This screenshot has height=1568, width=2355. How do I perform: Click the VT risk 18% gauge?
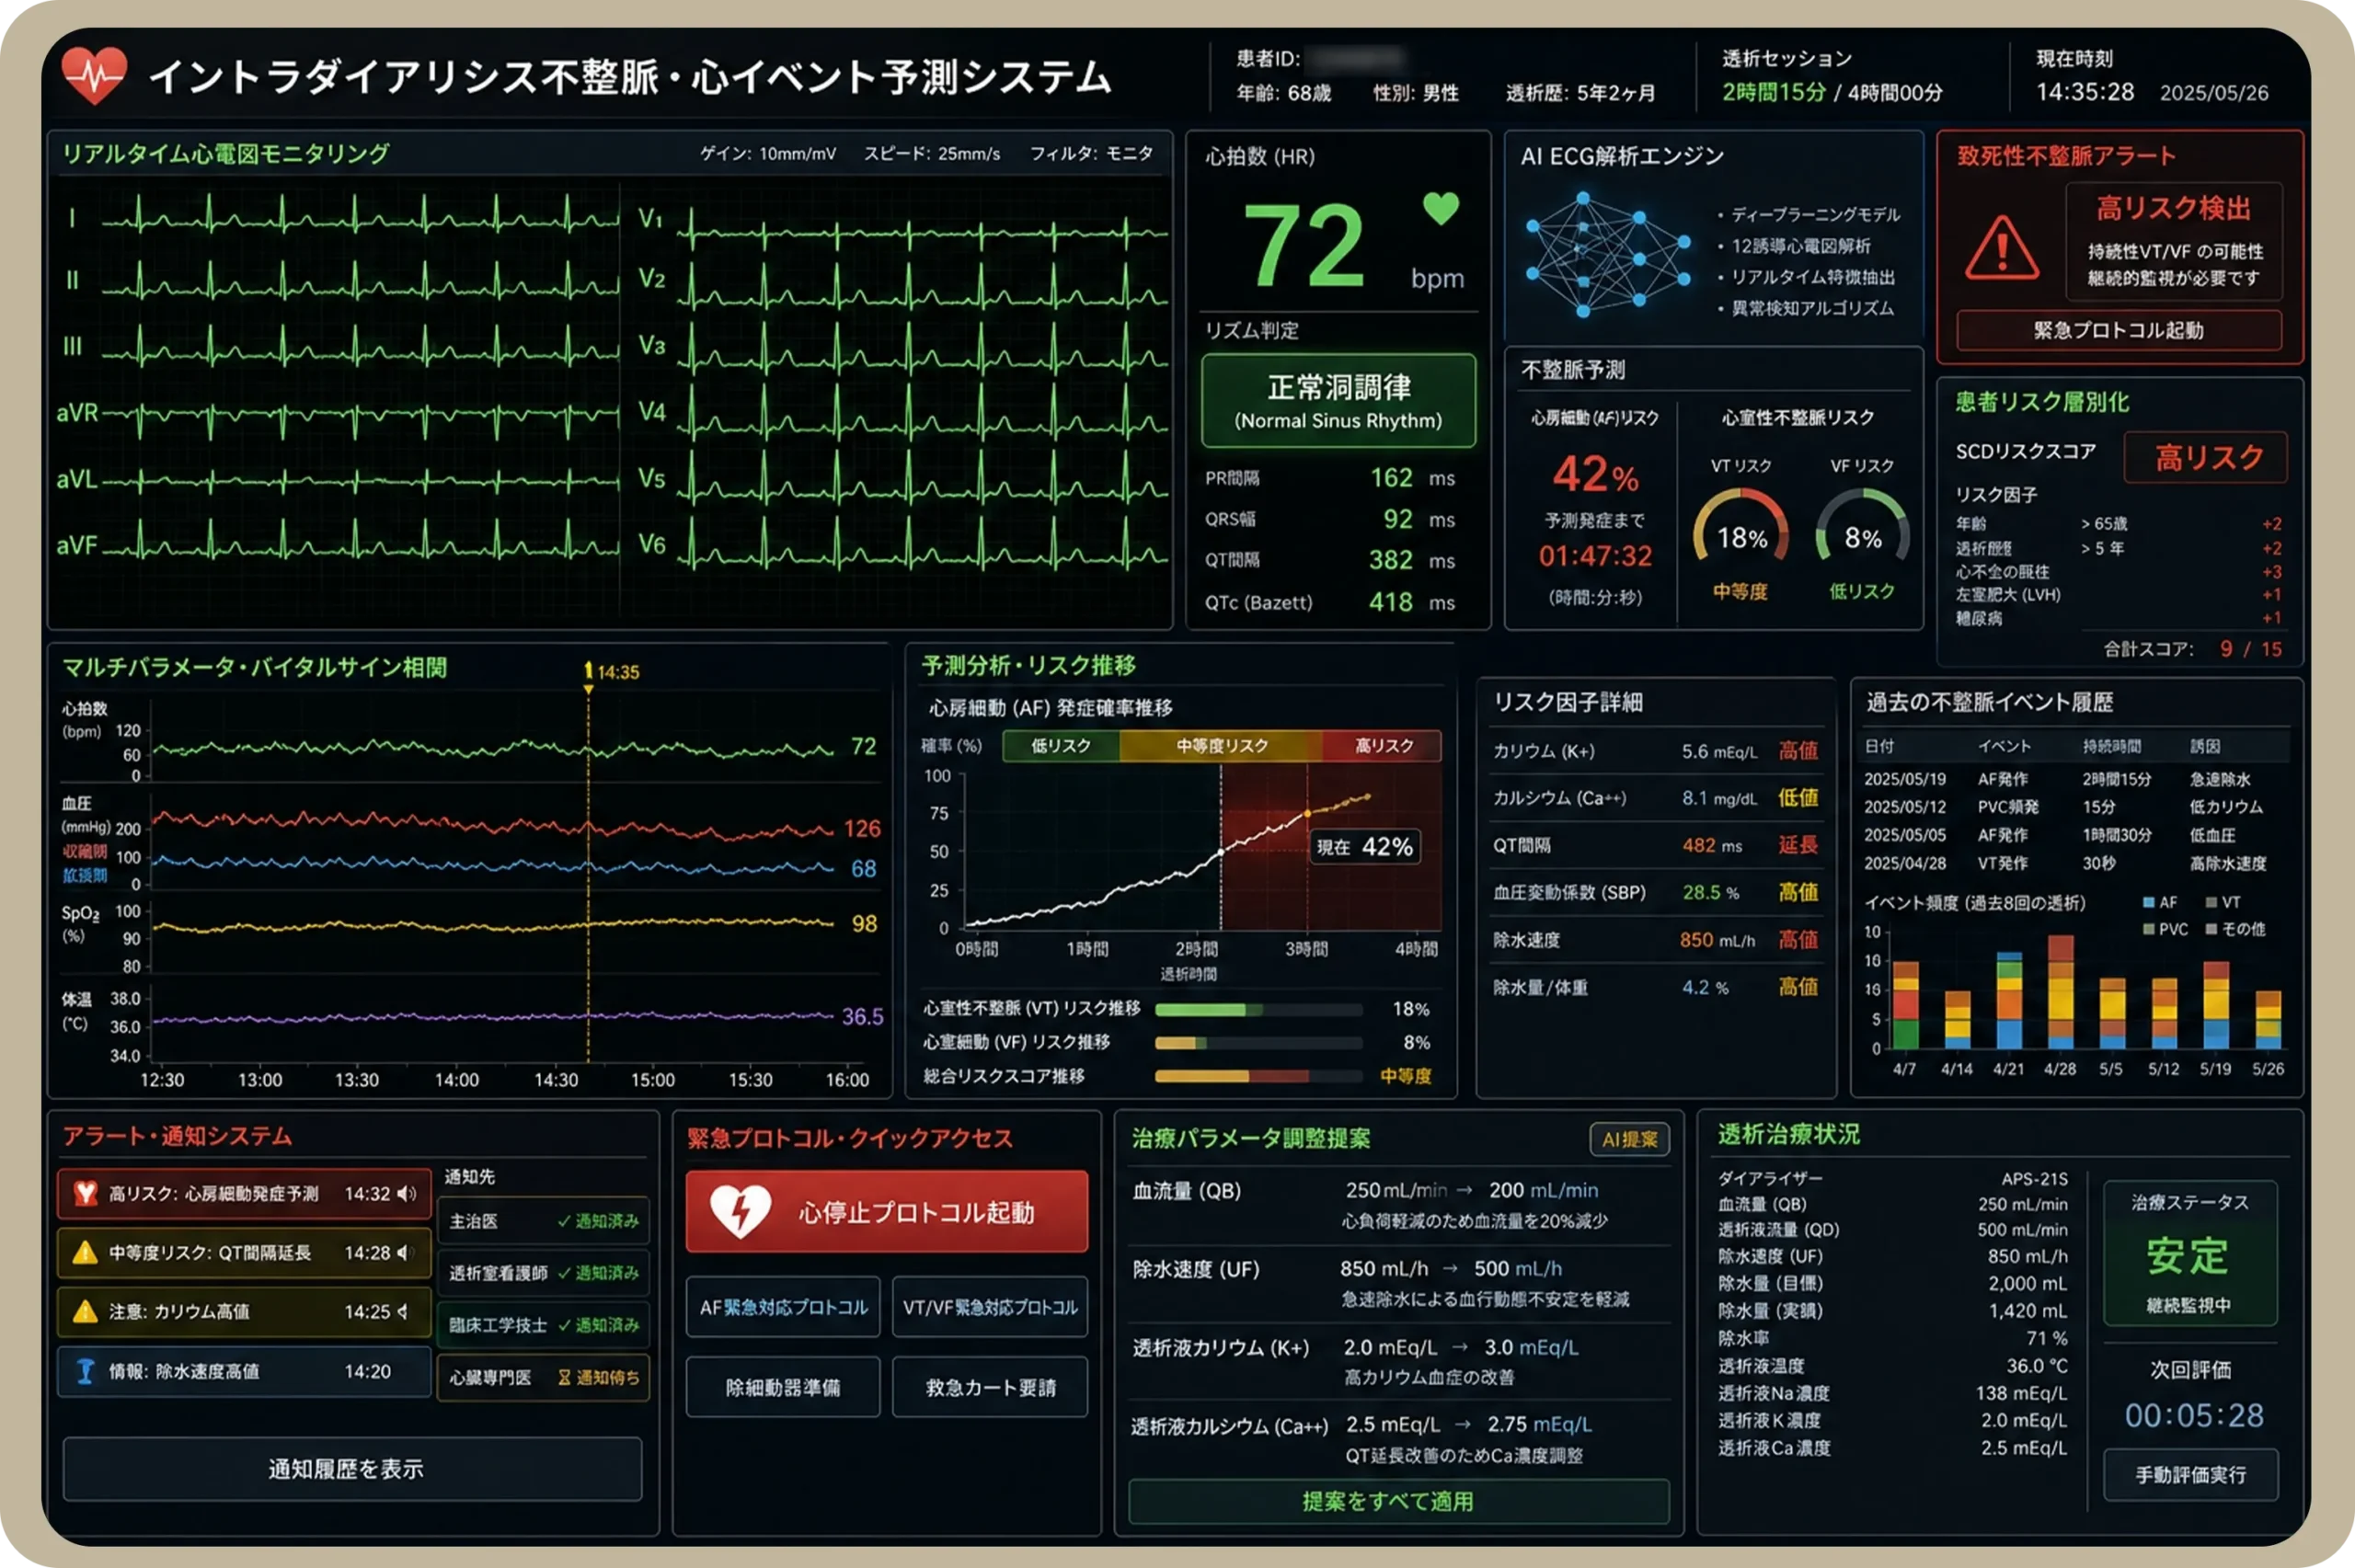pos(1741,529)
